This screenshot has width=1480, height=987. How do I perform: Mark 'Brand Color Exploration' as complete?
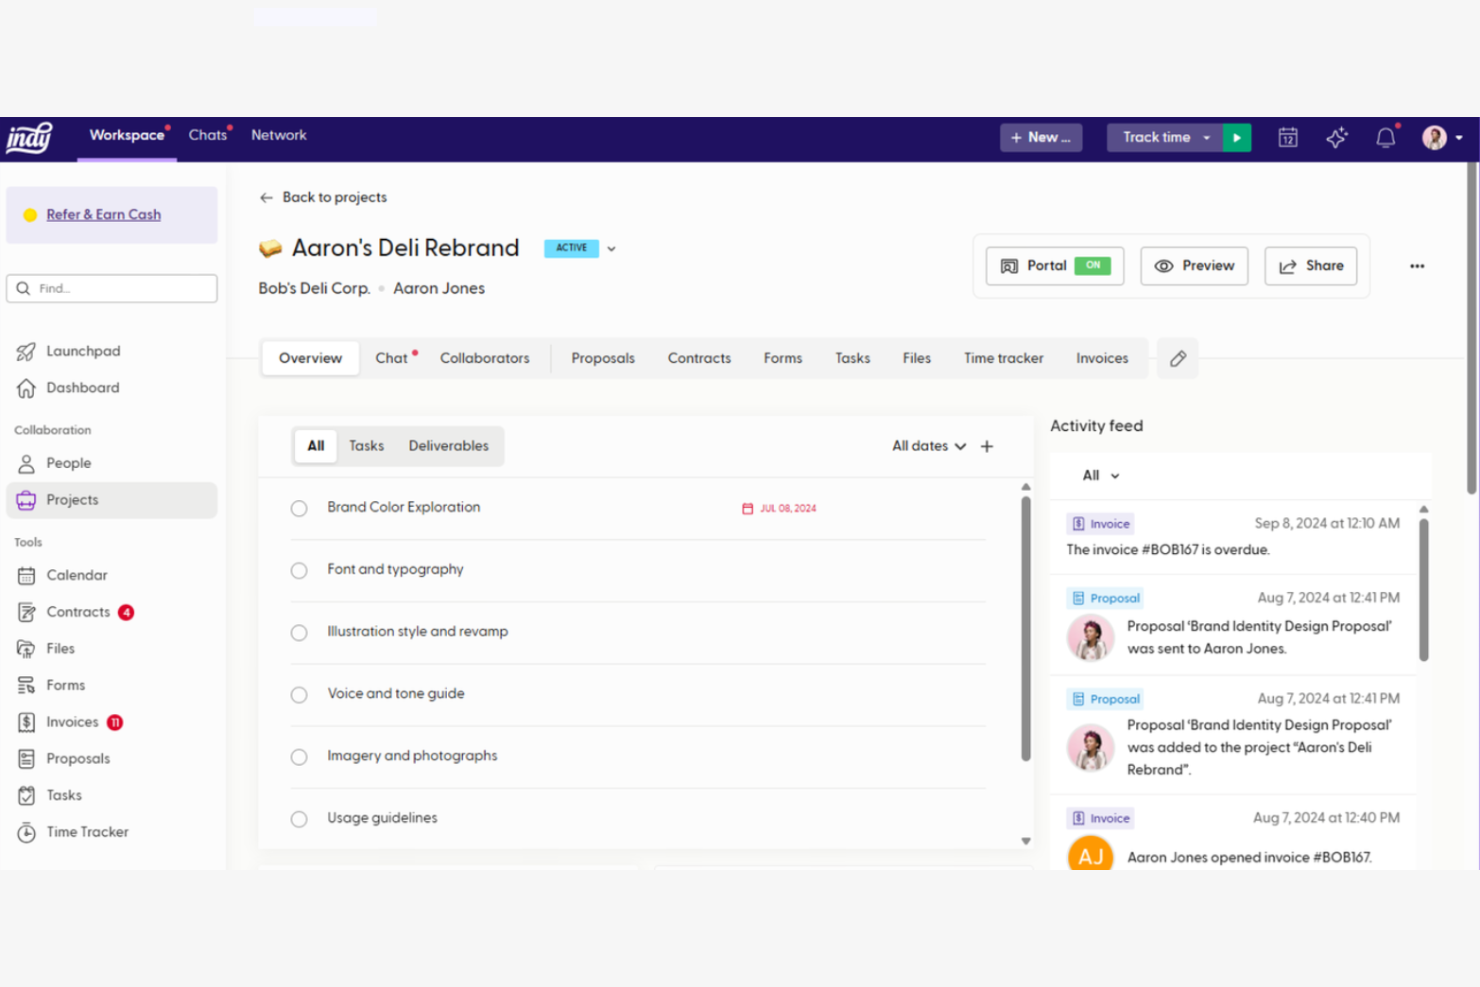298,508
